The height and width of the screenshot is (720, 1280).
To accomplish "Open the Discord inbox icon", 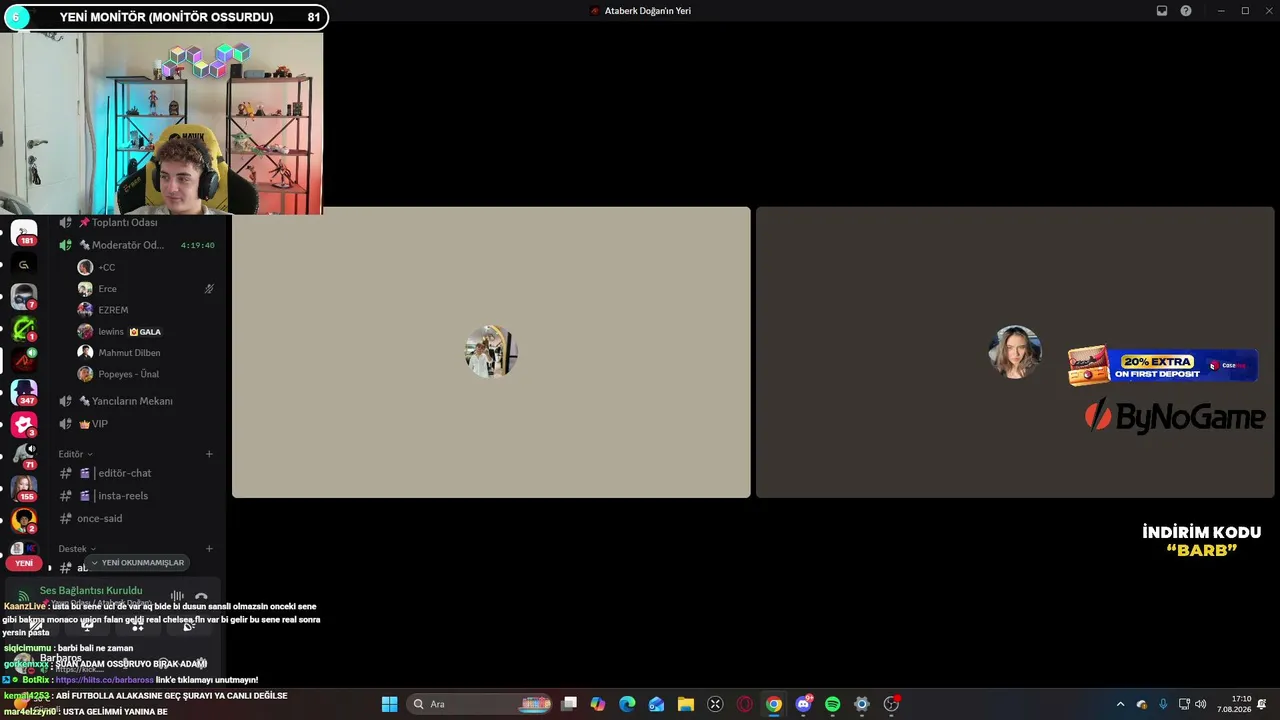I will [1162, 11].
